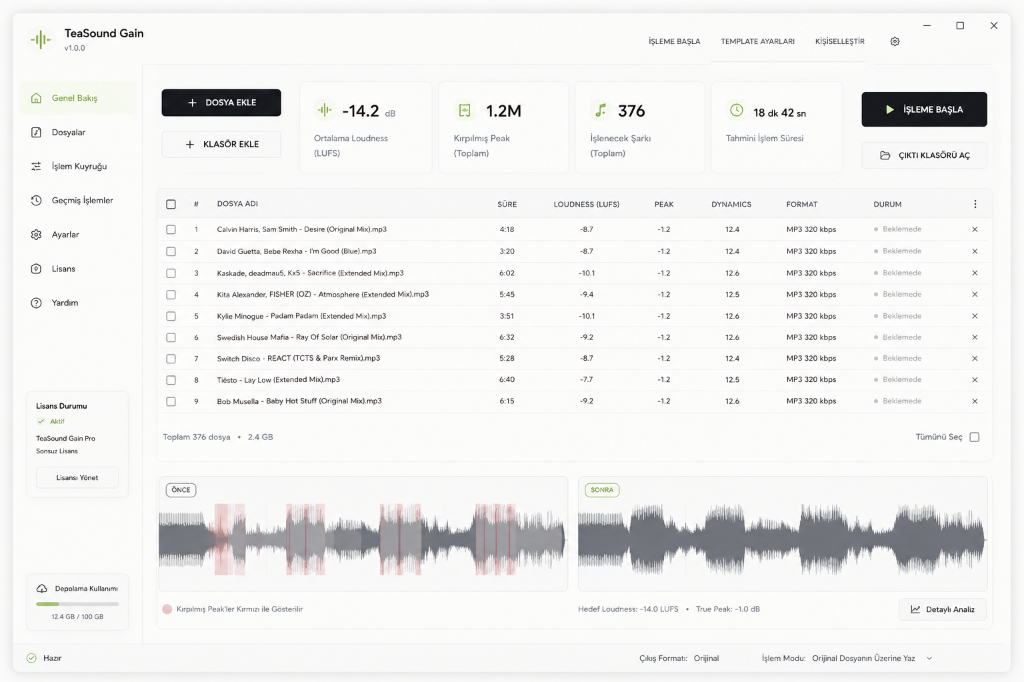Remove the Tiësto - Lay Low row
1024x682 pixels.
(974, 380)
